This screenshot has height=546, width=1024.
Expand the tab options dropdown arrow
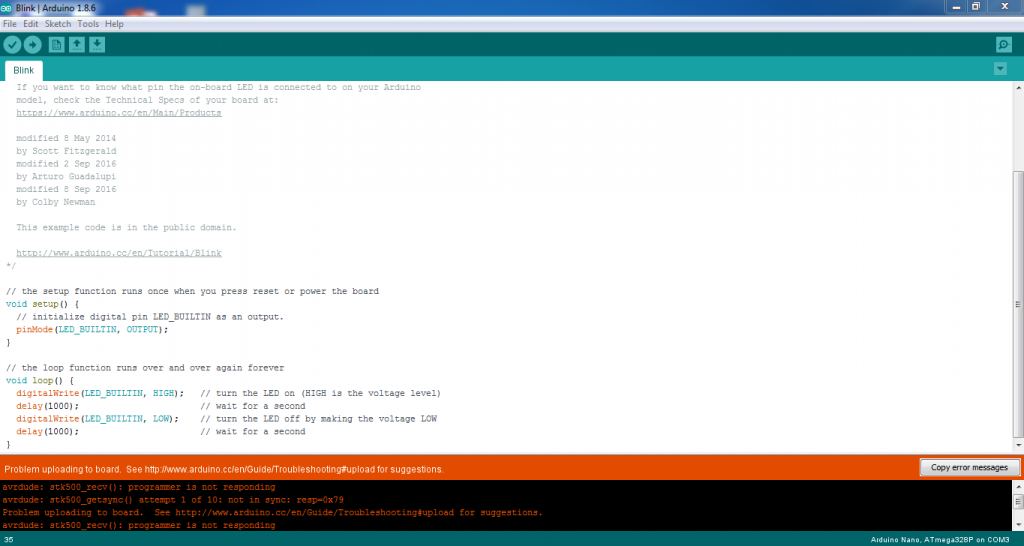pyautogui.click(x=1000, y=69)
